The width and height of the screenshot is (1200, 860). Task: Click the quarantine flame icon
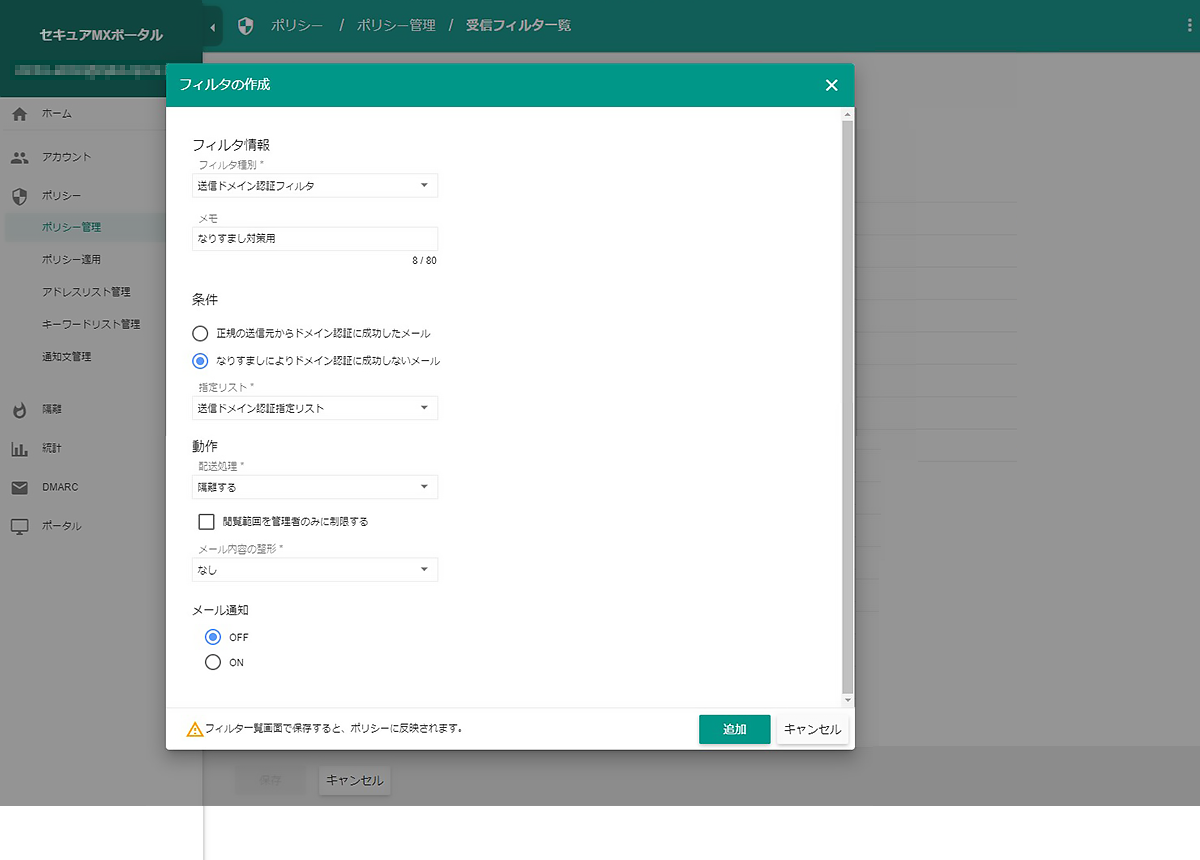pyautogui.click(x=19, y=409)
